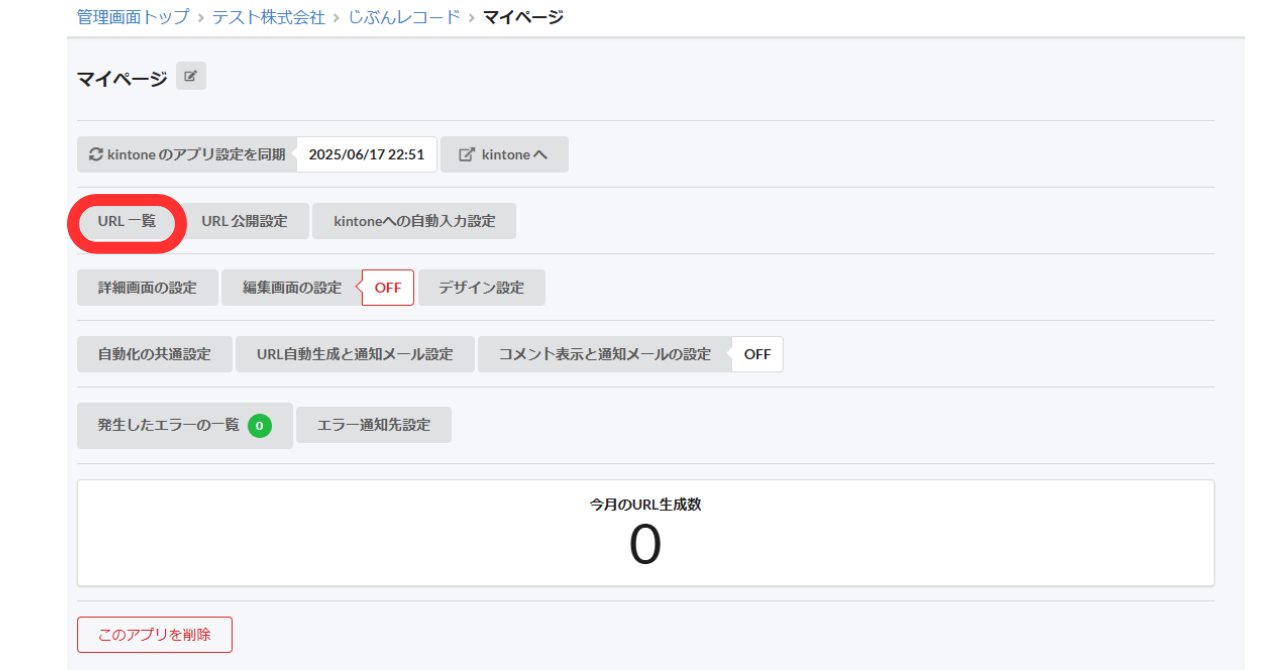1280x670 pixels.
Task: Click the 今月のURL生成数 label
Action: [x=646, y=505]
